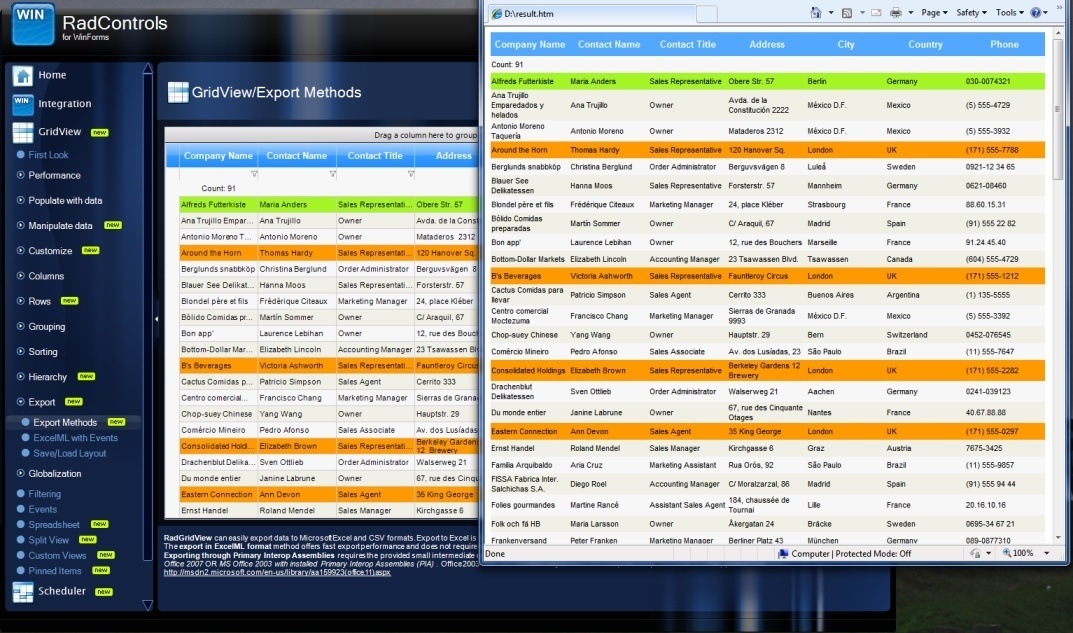This screenshot has width=1073, height=633.
Task: Open the browser Safety menu
Action: (x=971, y=12)
